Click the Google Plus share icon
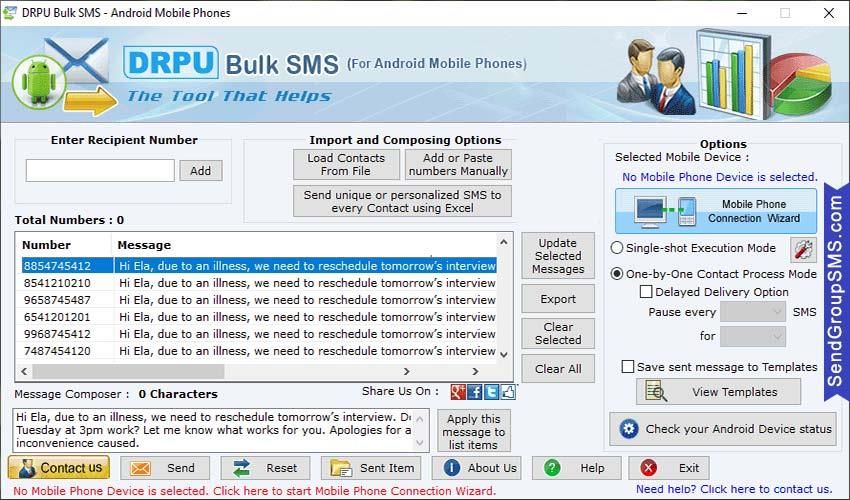The height and width of the screenshot is (500, 850). point(458,392)
